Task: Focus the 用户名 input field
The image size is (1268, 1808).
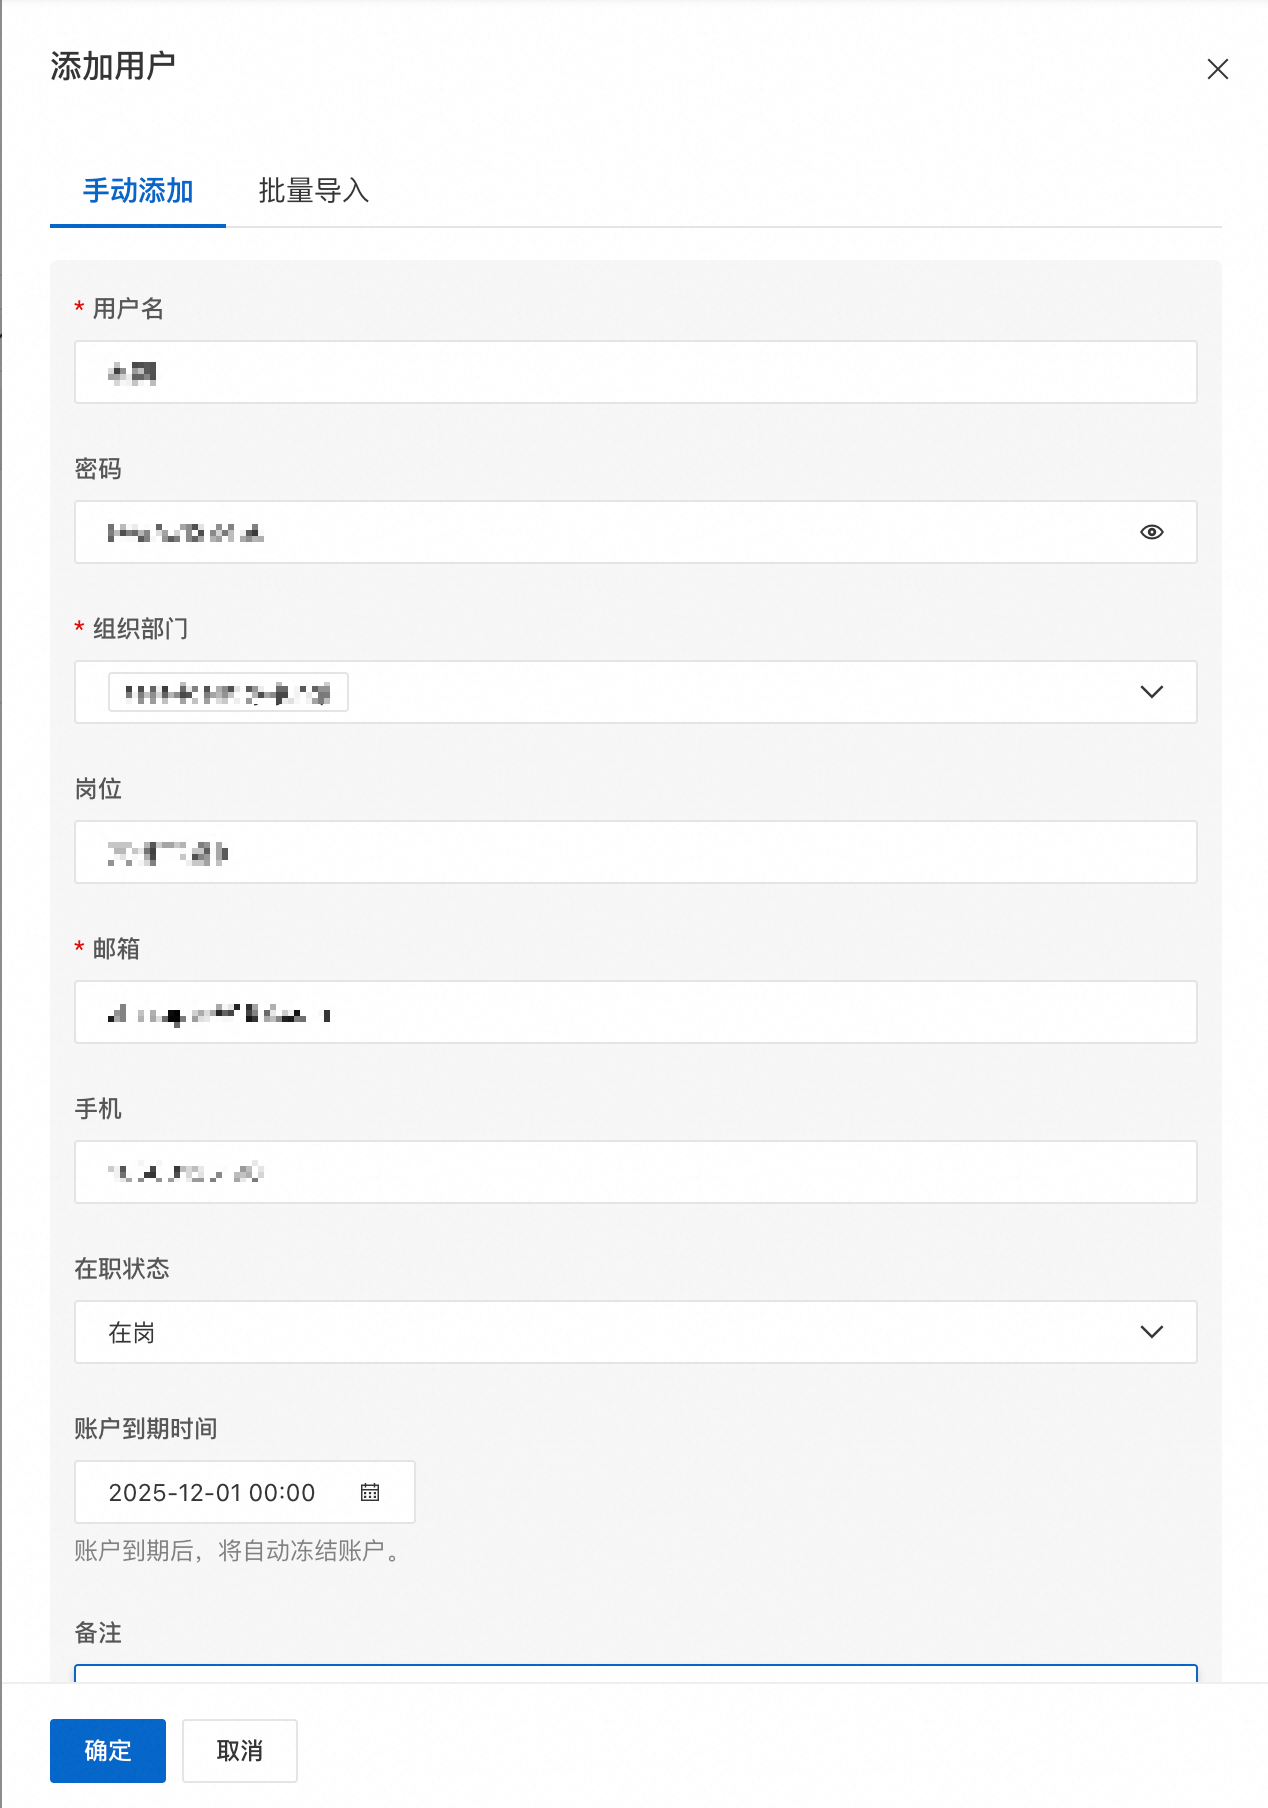Action: tap(635, 372)
